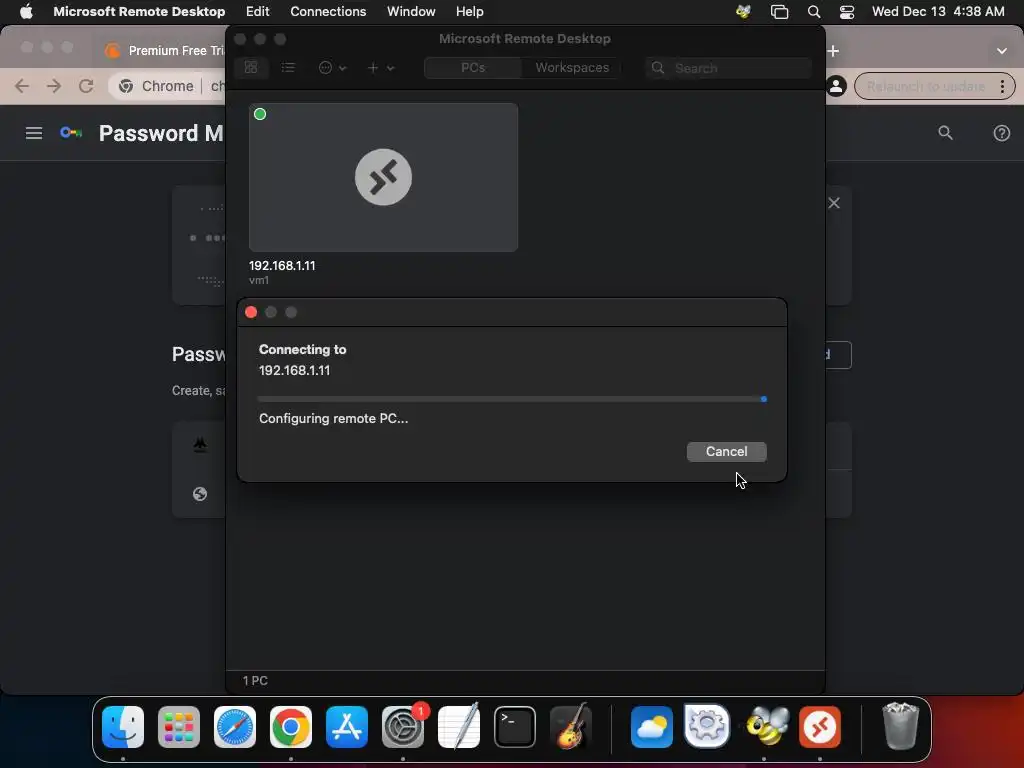Click the Remote Desktop search field
Viewport: 1024px width, 768px height.
click(x=729, y=68)
